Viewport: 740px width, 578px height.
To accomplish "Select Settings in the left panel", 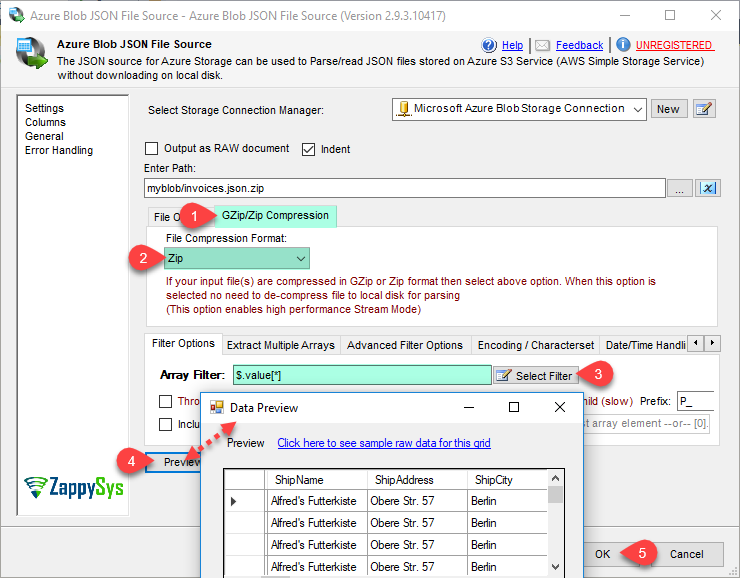I will [44, 108].
